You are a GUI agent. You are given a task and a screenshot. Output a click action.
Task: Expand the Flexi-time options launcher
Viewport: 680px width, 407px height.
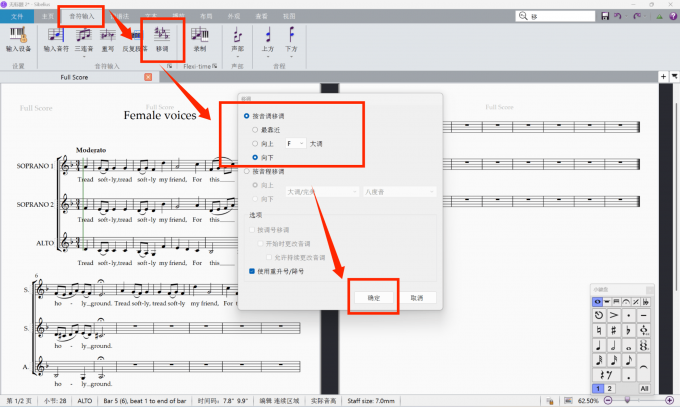click(215, 66)
